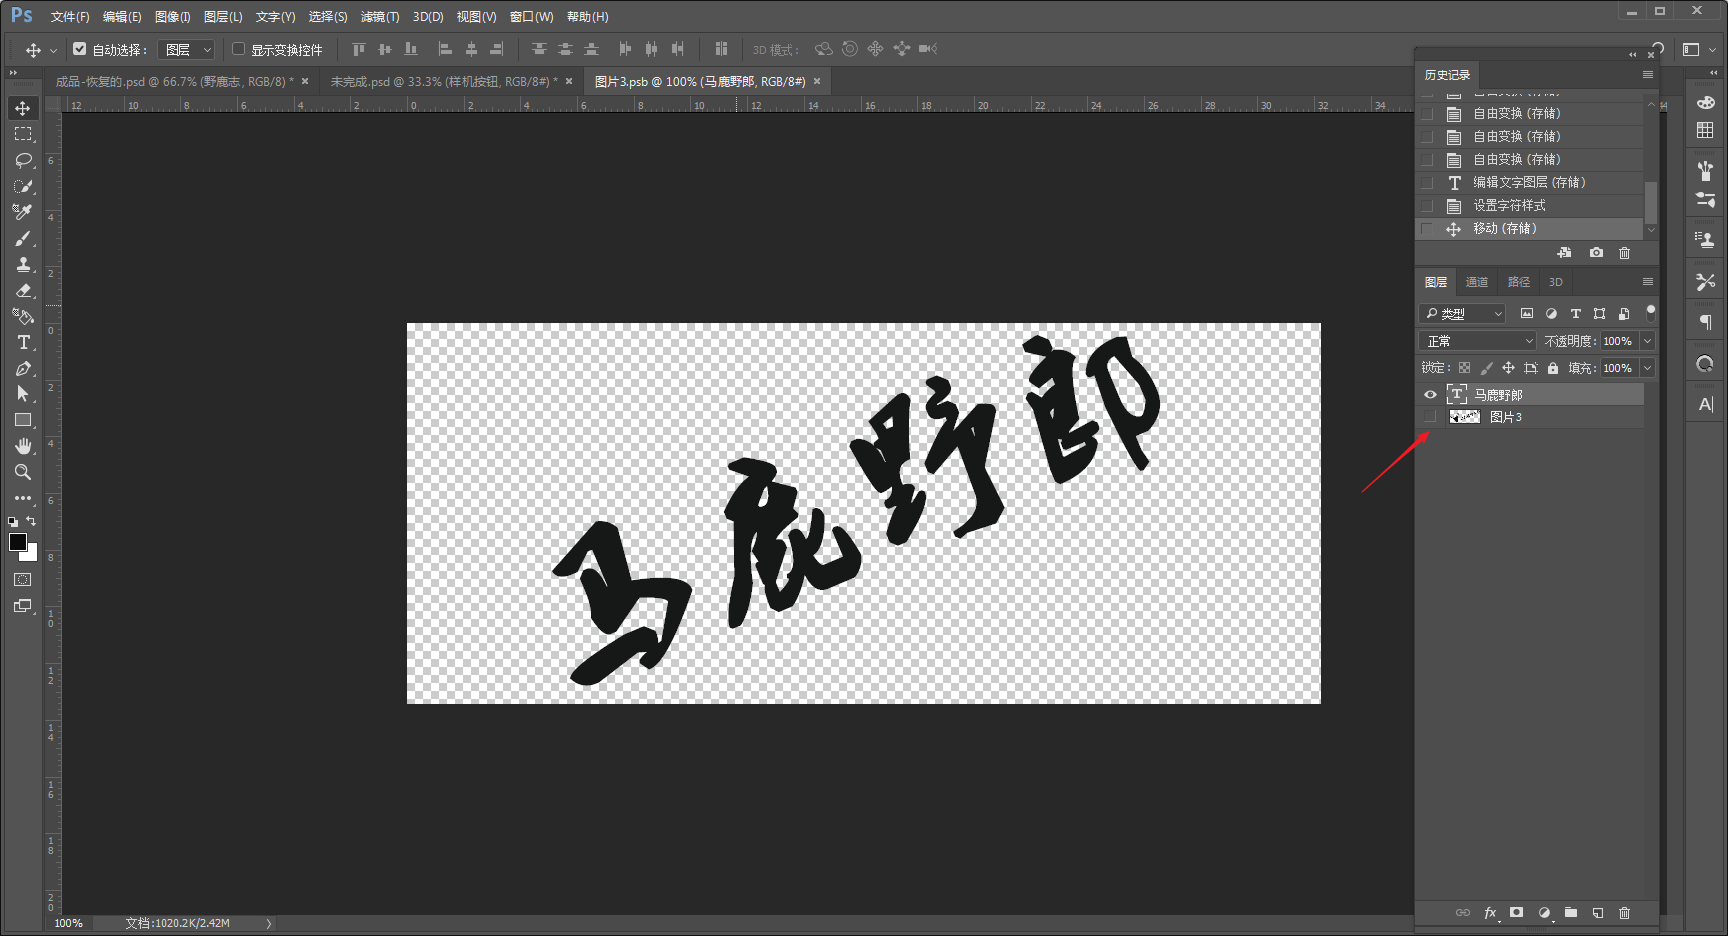This screenshot has height=936, width=1728.
Task: Open the 图像(I) menu
Action: pyautogui.click(x=172, y=17)
